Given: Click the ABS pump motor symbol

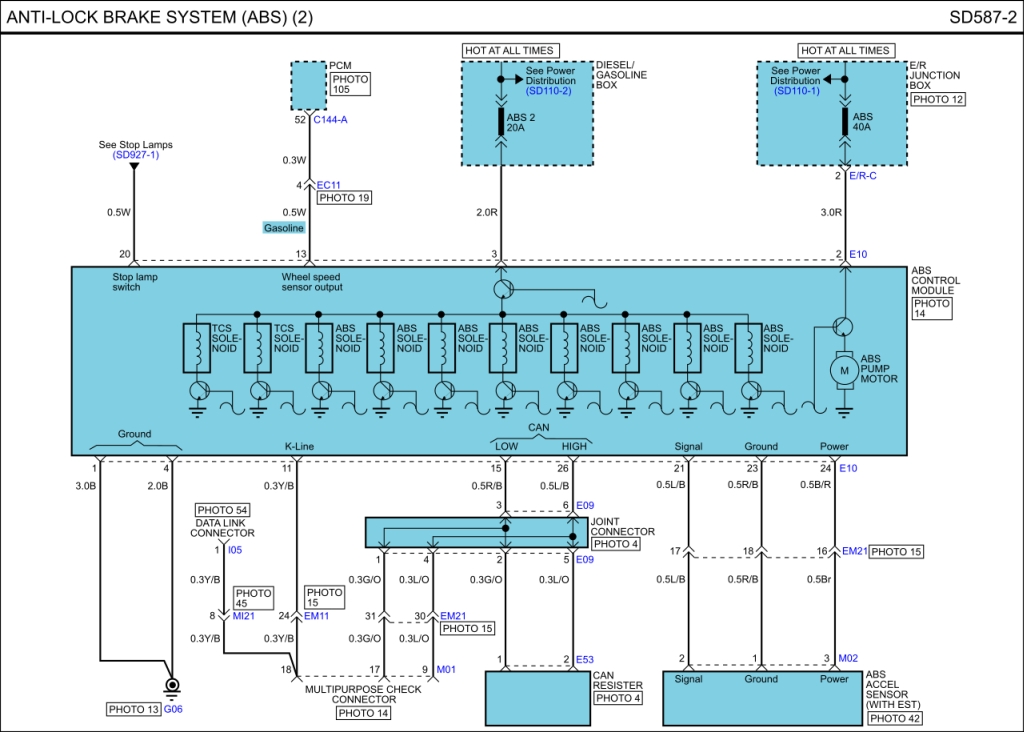Looking at the screenshot, I should (x=845, y=371).
